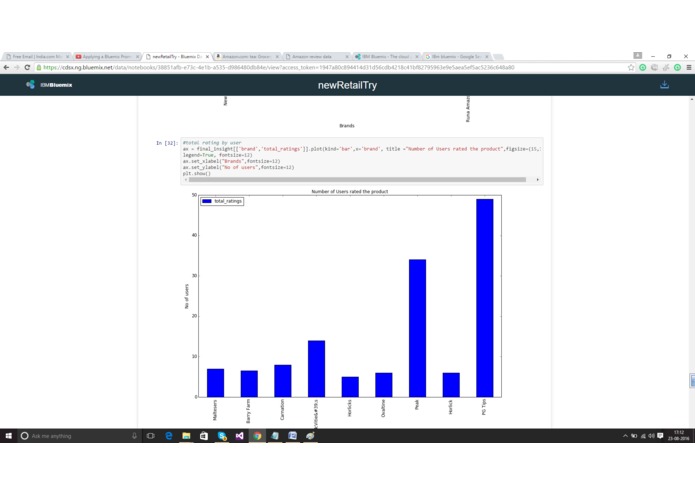
Task: Open Skype from the taskbar
Action: [222, 436]
